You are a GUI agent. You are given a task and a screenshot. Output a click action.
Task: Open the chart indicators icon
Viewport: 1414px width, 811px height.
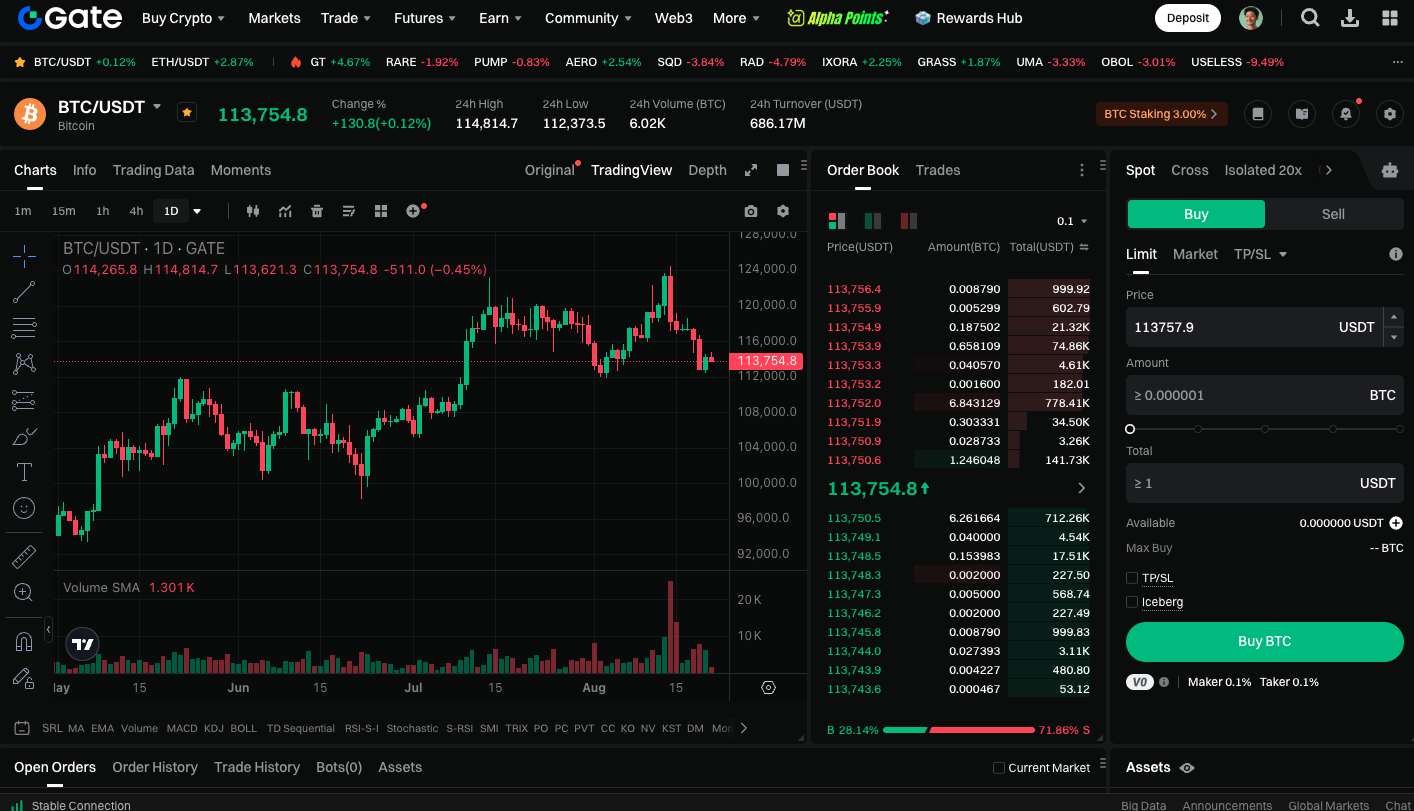pos(285,211)
